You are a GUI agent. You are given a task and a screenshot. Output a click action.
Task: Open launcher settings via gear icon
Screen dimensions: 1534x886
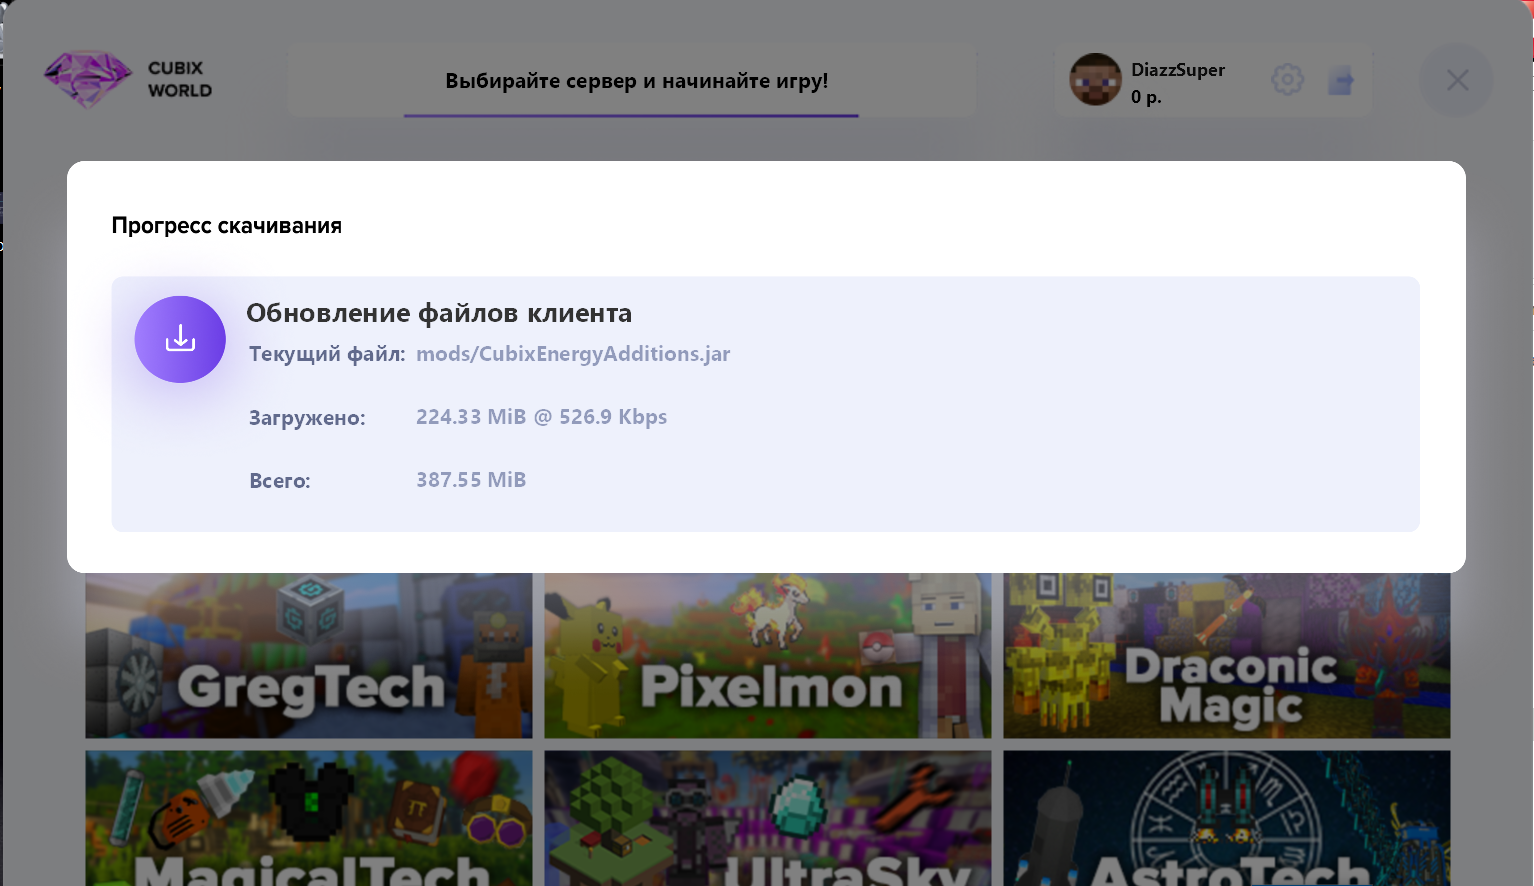(1287, 80)
